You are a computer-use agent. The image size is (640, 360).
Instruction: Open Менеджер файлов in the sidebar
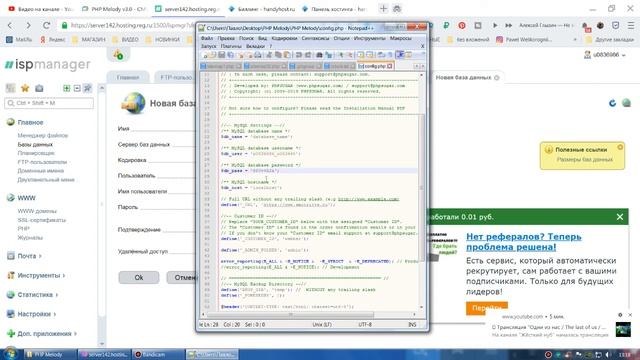pos(42,136)
